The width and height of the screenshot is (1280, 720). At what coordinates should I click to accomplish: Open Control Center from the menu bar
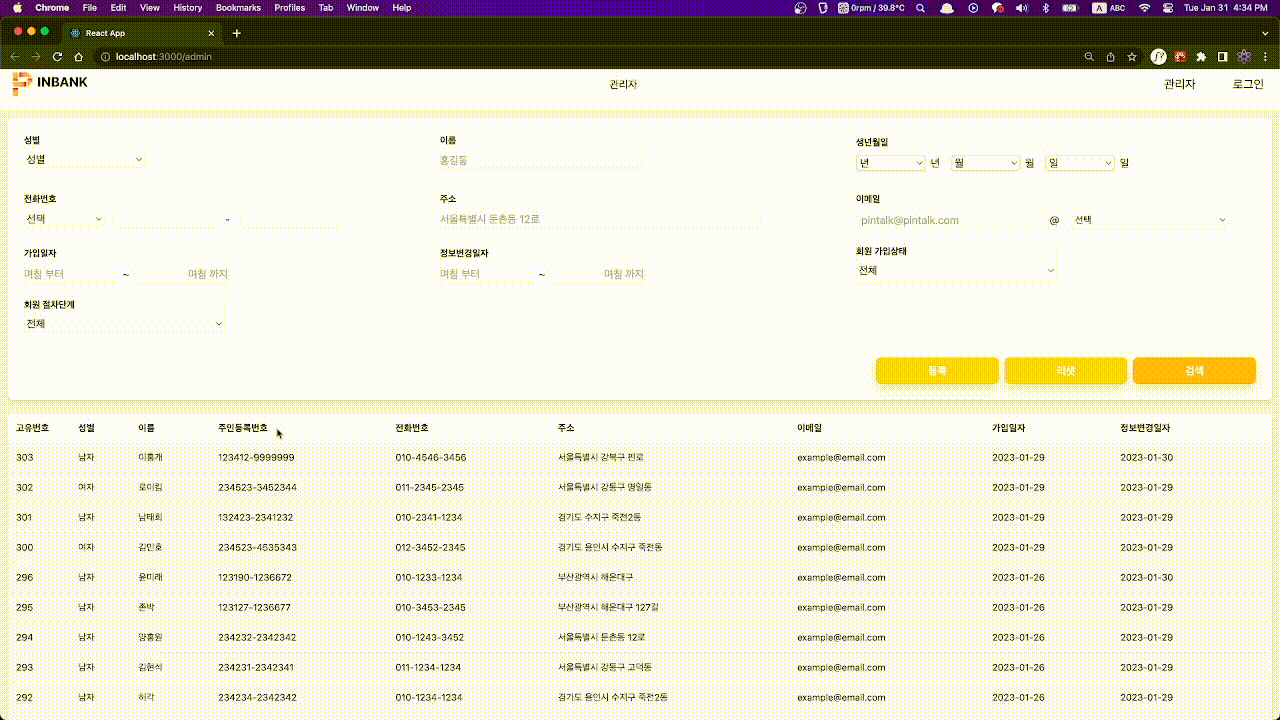point(1168,8)
